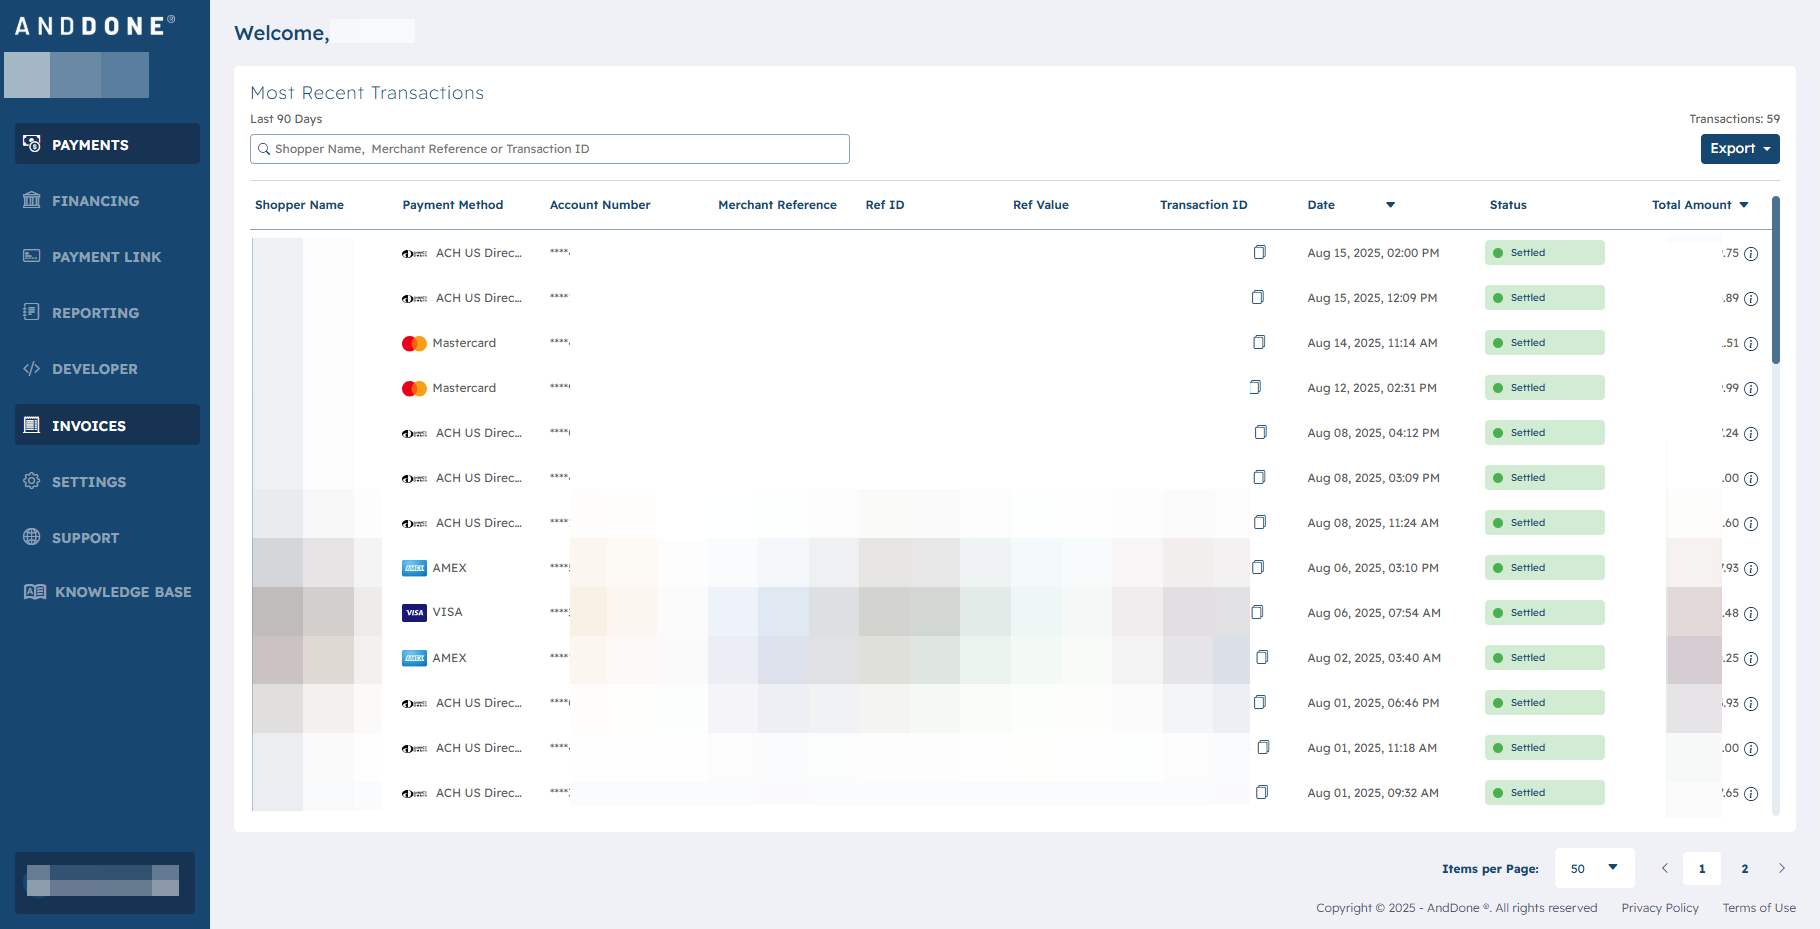Show info for Aug 01 09:32 AM amount
Screen dimensions: 1820x929
(x=1751, y=794)
